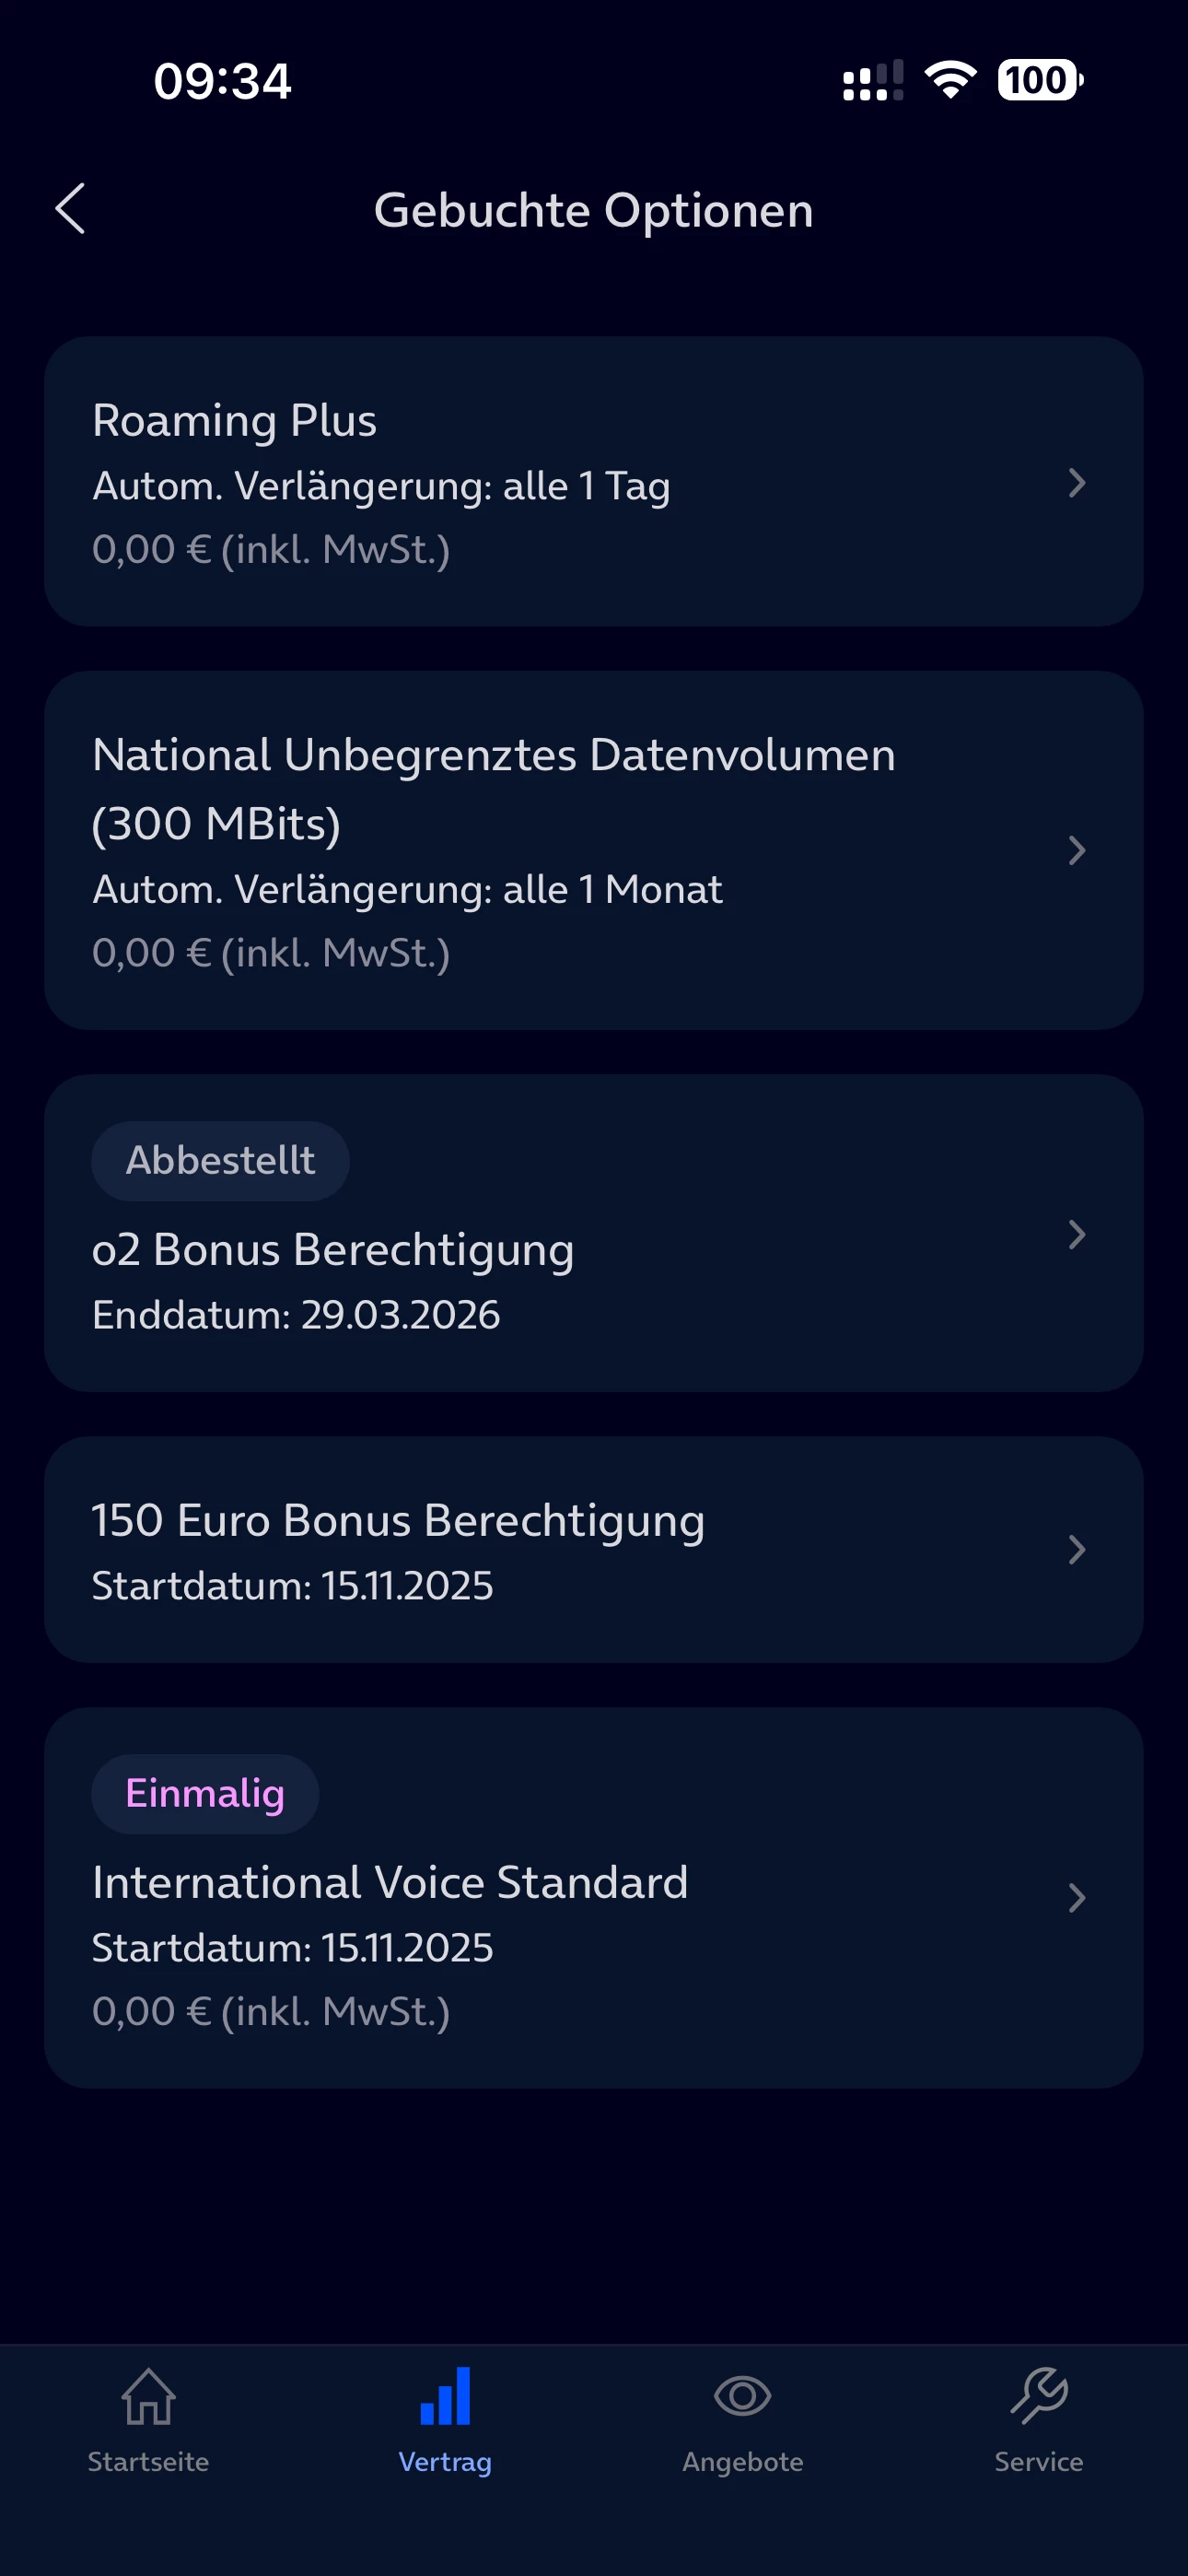Tap the Einmalig status badge

[205, 1794]
